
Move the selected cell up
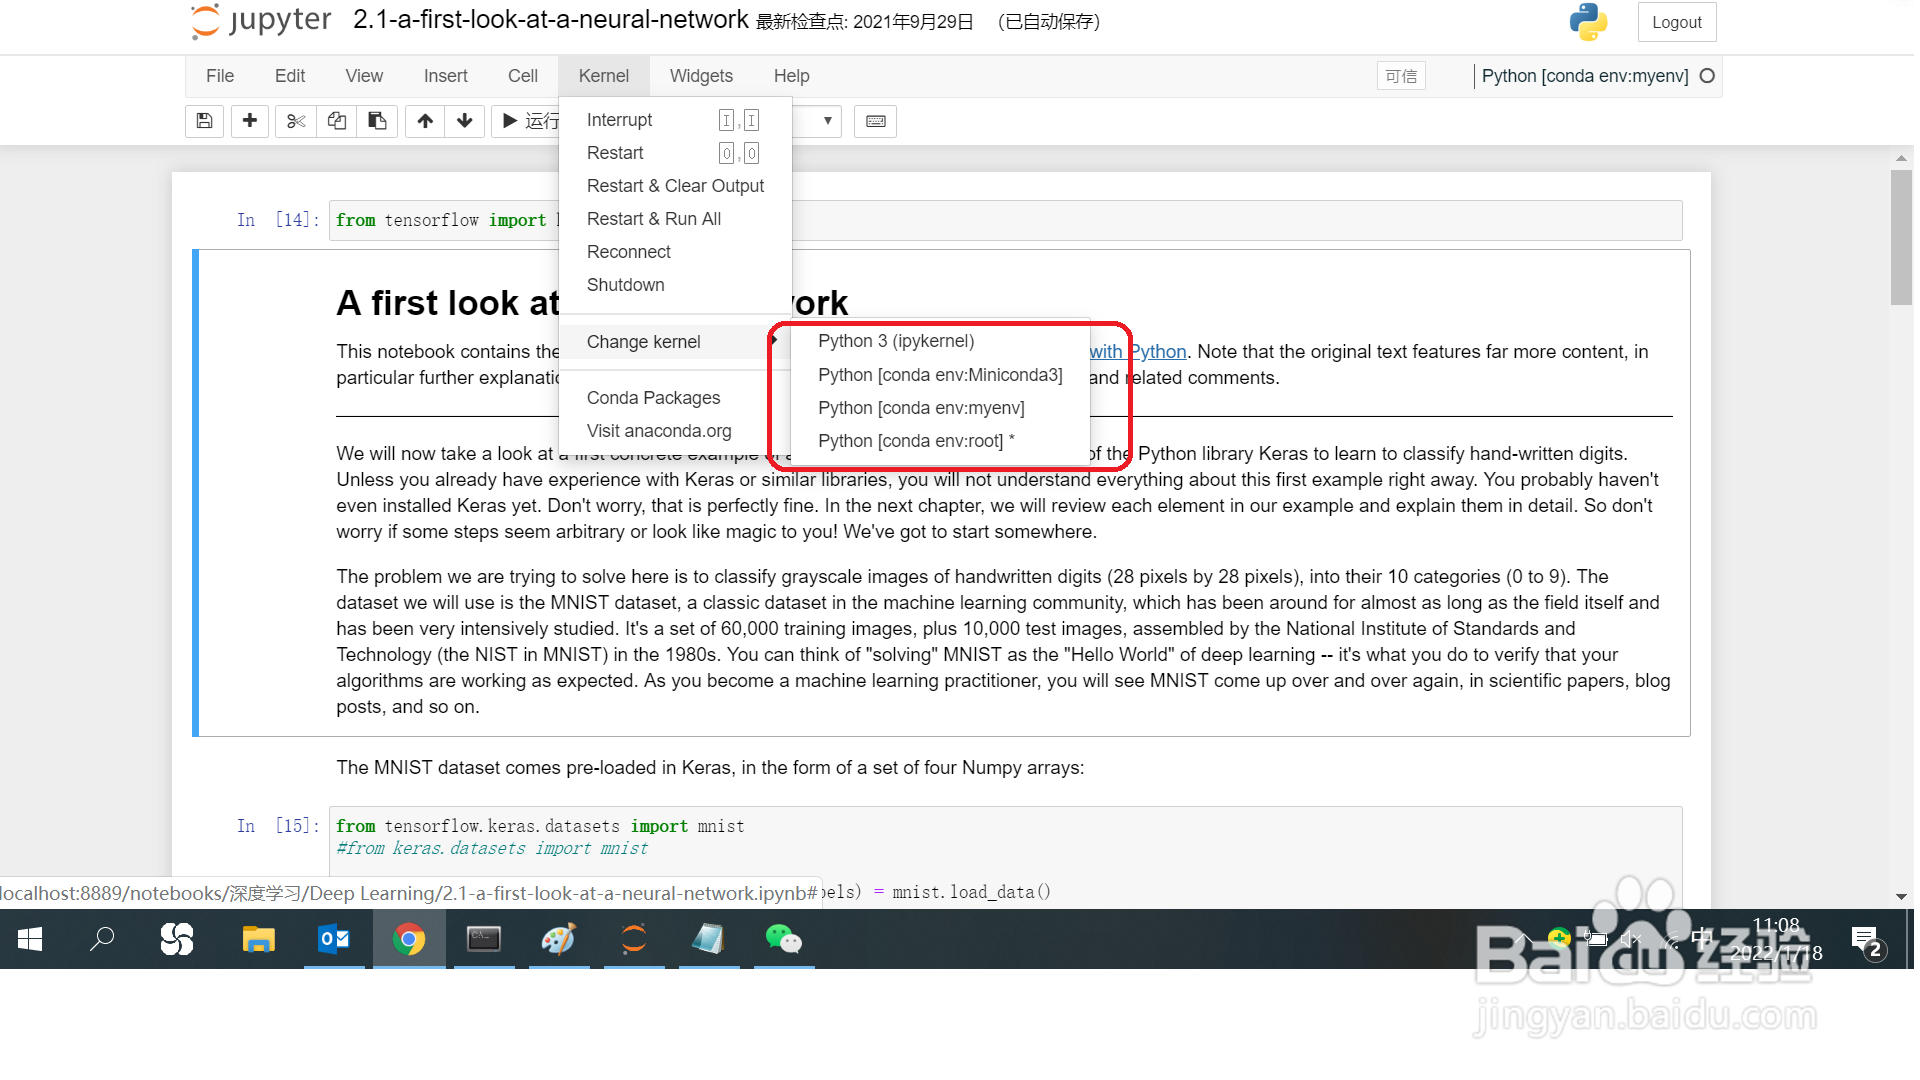pyautogui.click(x=425, y=121)
